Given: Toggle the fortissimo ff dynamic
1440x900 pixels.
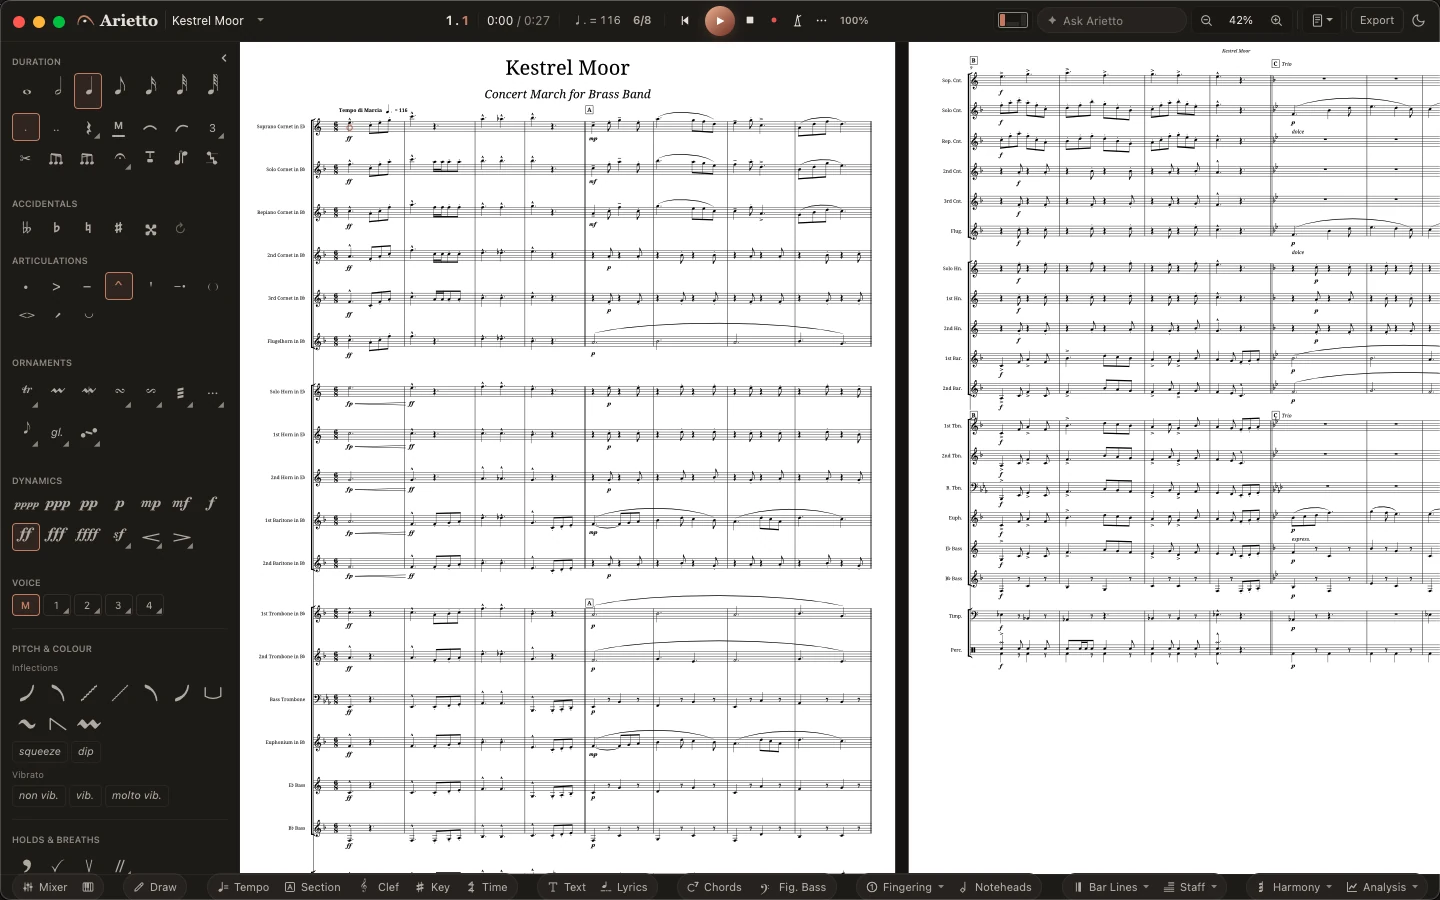Looking at the screenshot, I should pyautogui.click(x=26, y=535).
